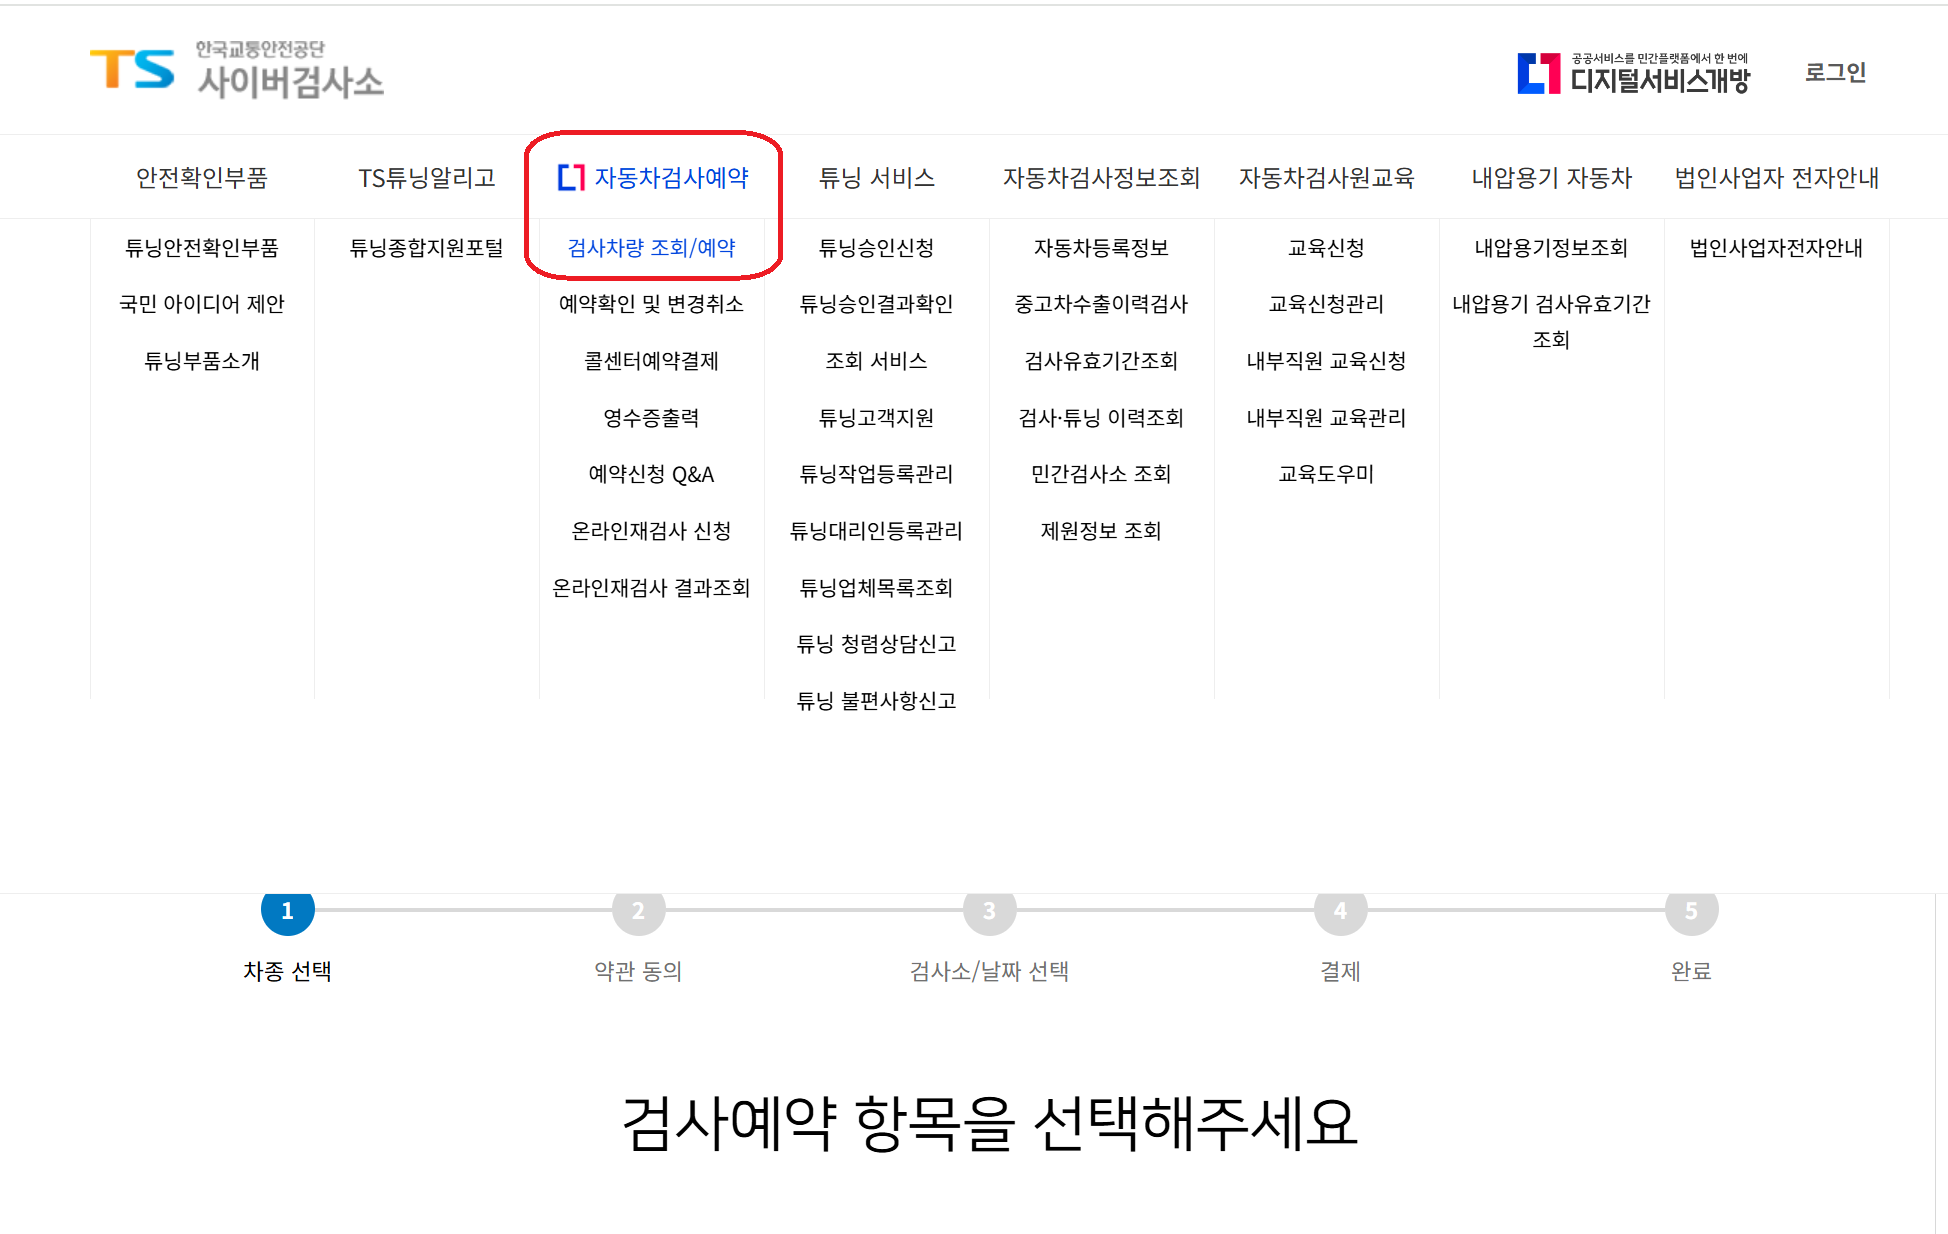The image size is (1948, 1234).
Task: Select 검사차량 조회/예약 submenu item
Action: click(x=651, y=248)
